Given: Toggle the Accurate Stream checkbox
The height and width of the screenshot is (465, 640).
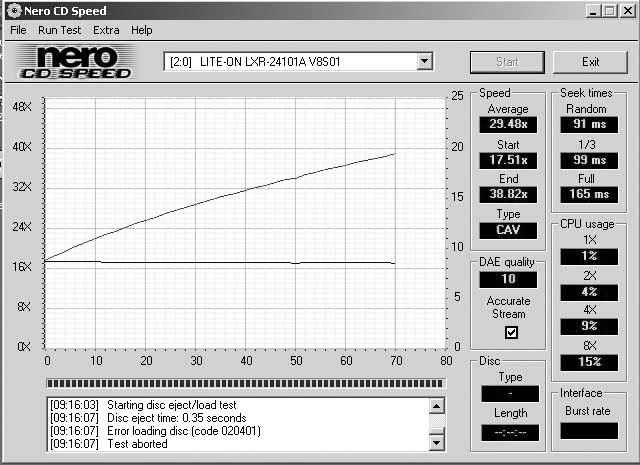Looking at the screenshot, I should (511, 332).
